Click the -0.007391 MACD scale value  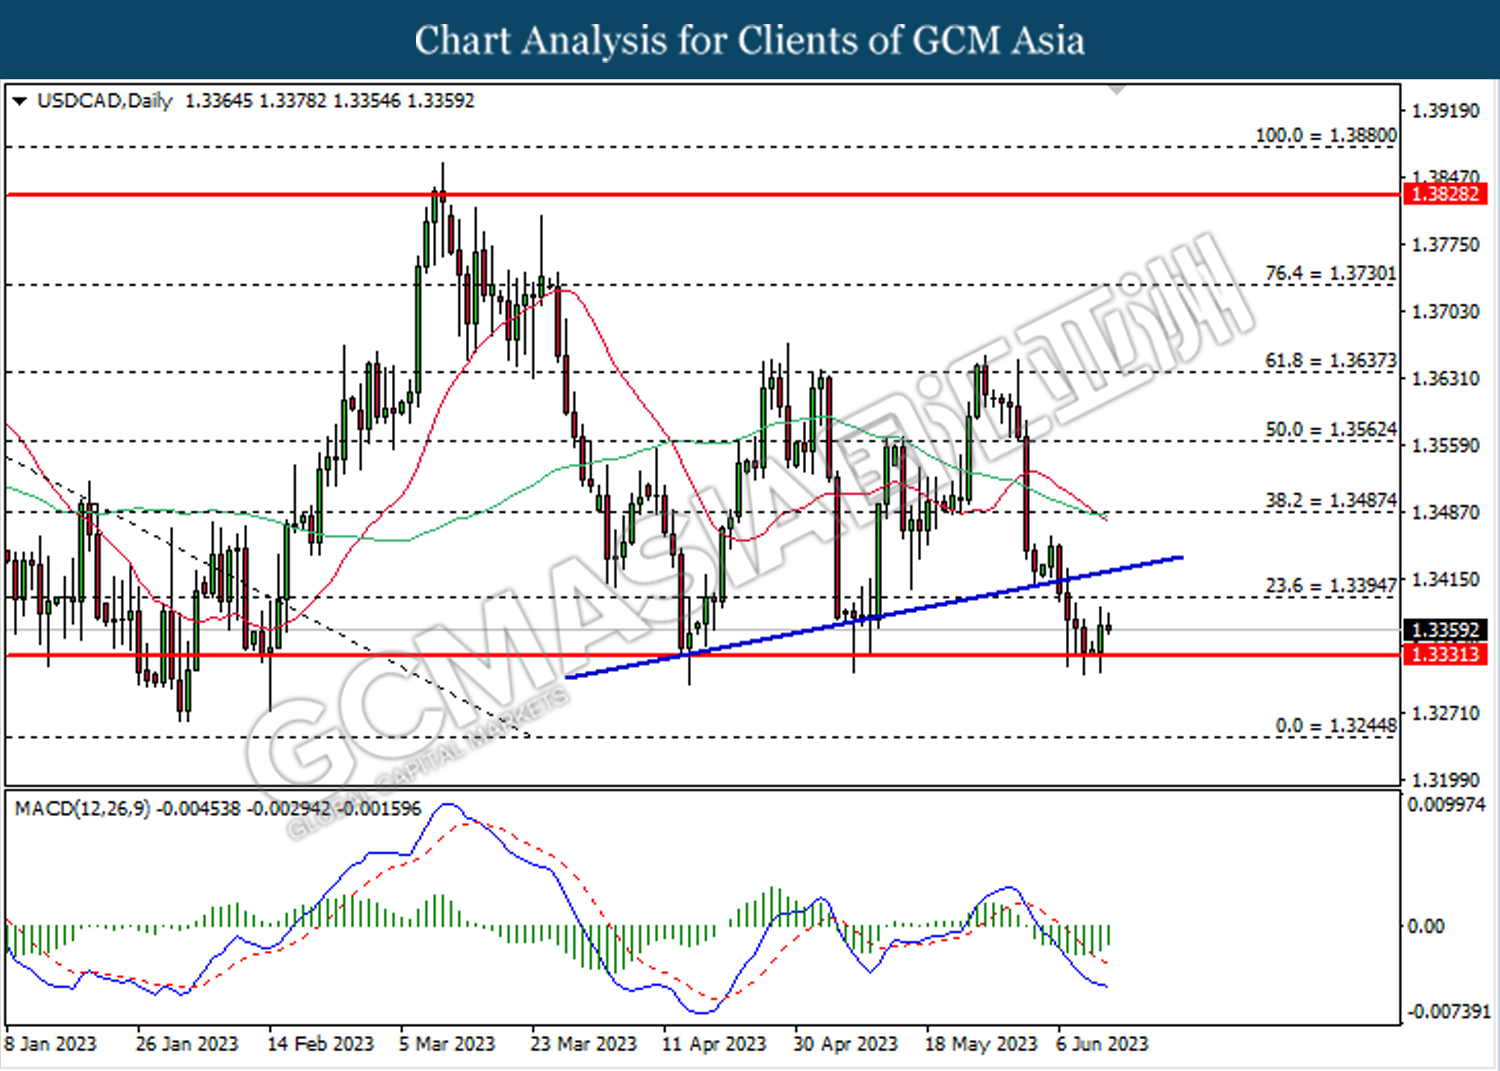tap(1448, 1012)
